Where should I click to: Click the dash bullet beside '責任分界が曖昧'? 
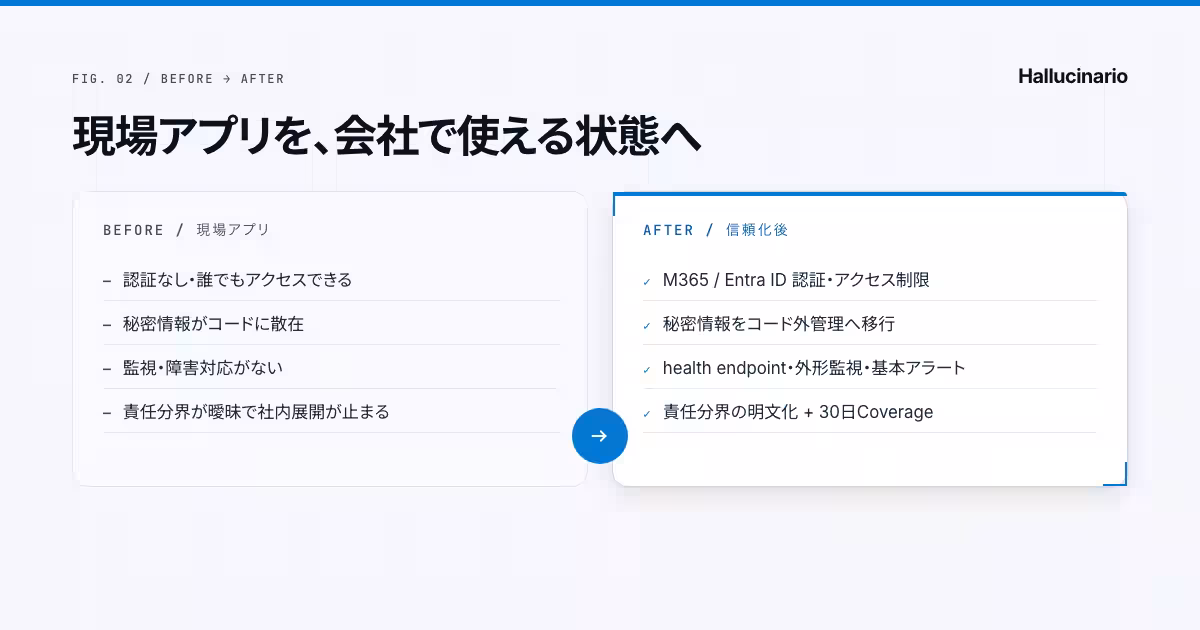tap(107, 413)
